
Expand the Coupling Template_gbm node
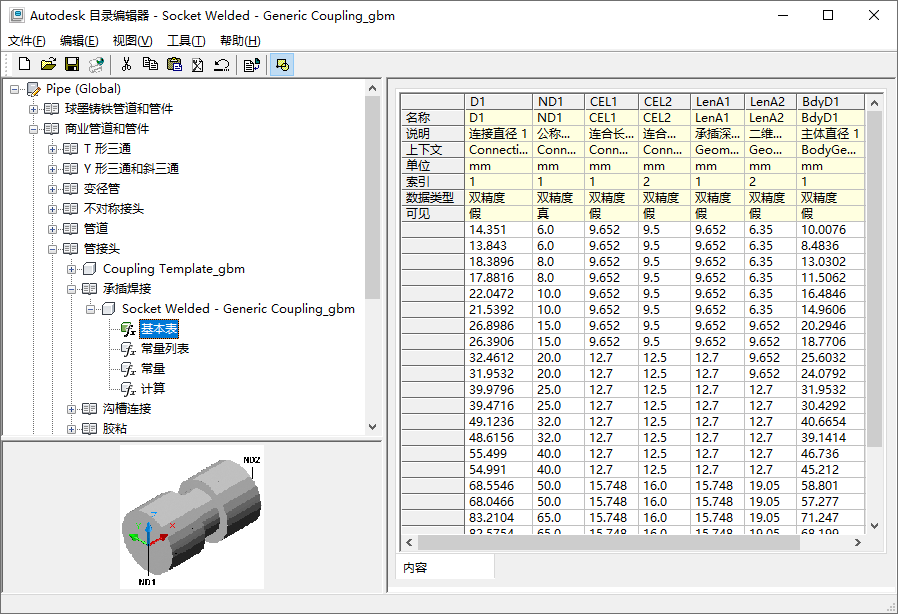[71, 269]
